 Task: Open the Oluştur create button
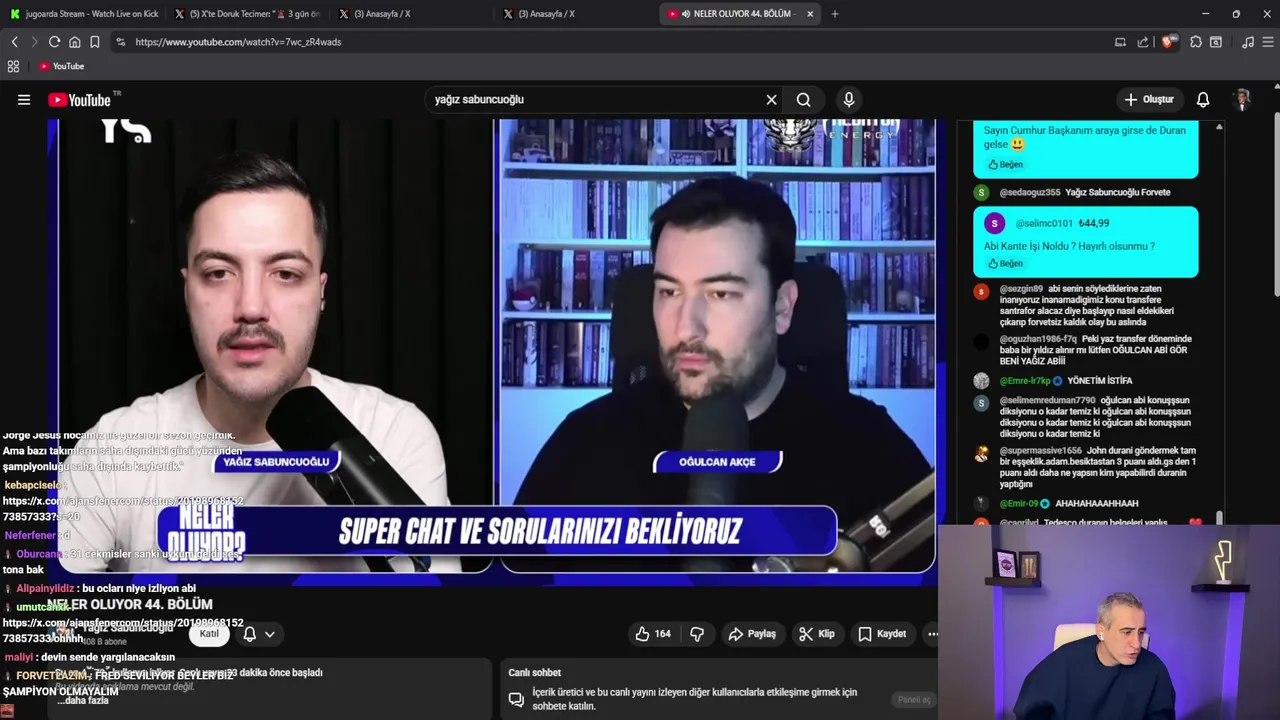(x=1148, y=100)
